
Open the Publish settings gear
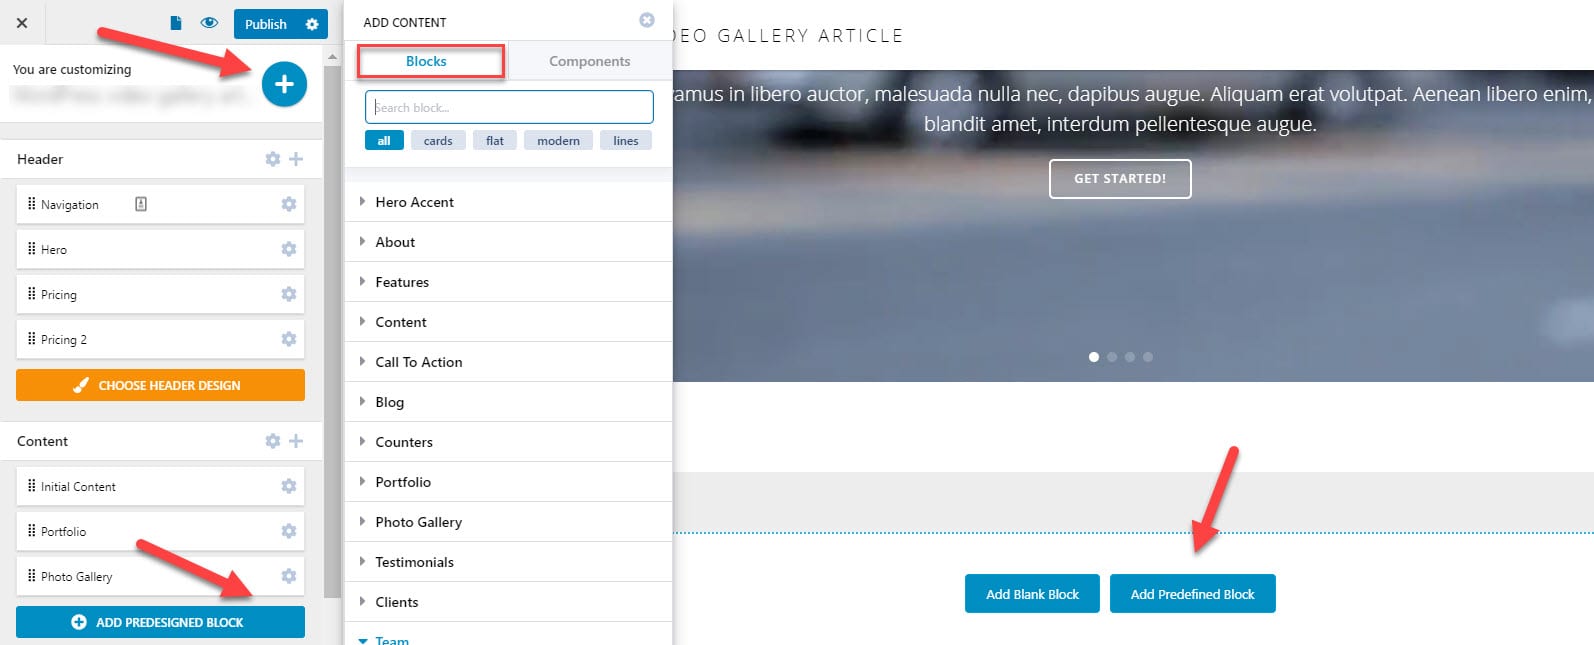coord(312,24)
